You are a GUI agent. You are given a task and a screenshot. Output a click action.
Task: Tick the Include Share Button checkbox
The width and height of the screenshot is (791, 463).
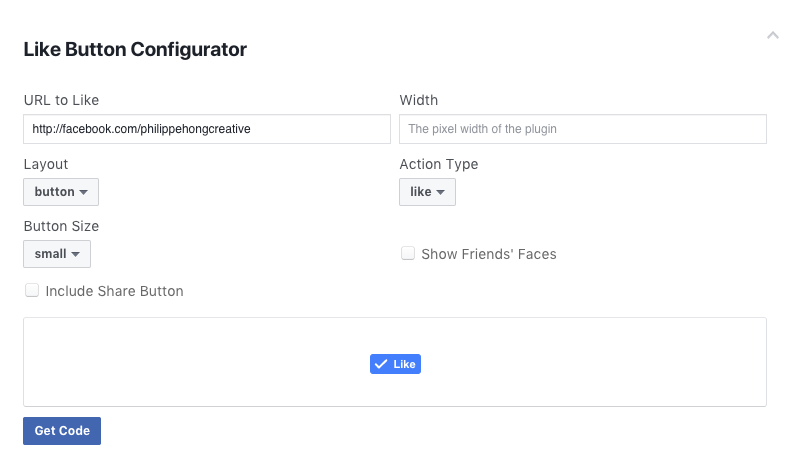32,290
